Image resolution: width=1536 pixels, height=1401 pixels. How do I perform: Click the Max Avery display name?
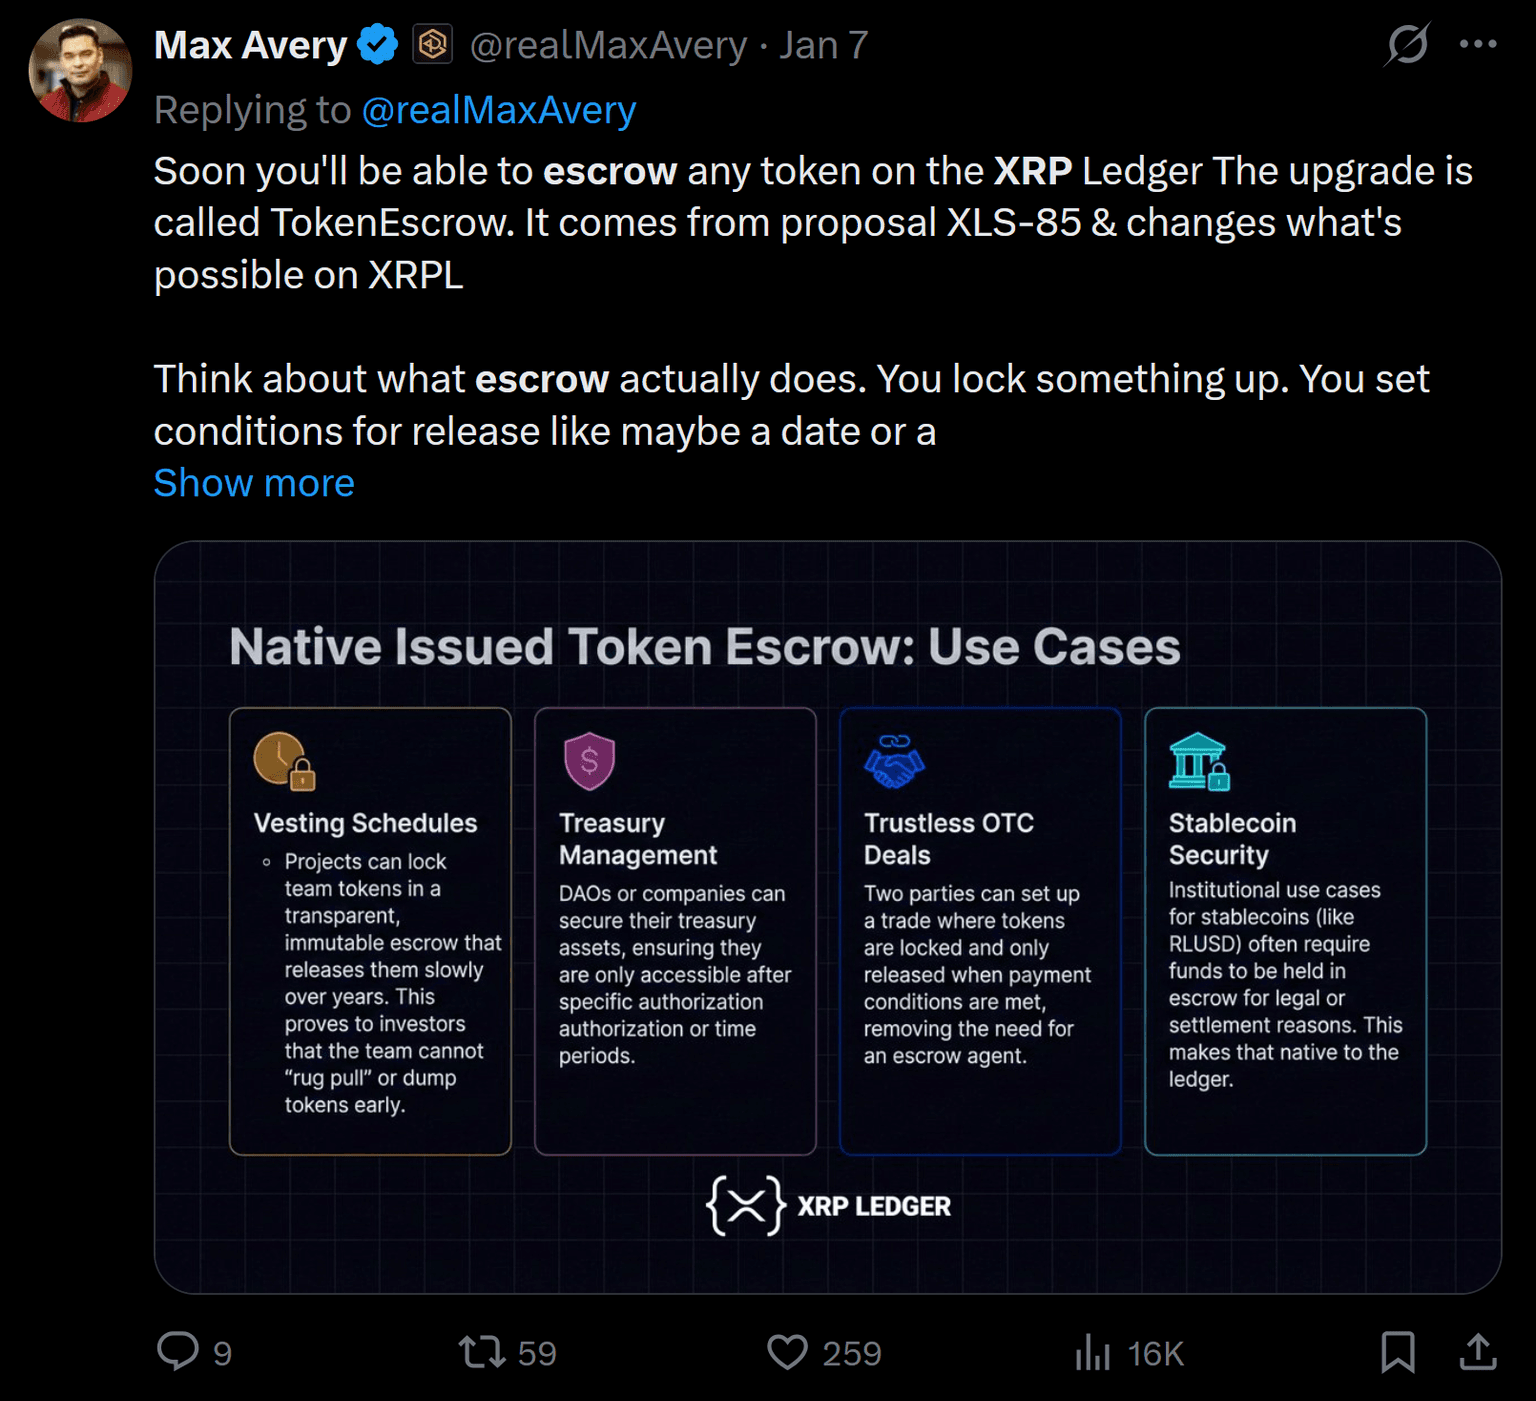(x=250, y=45)
